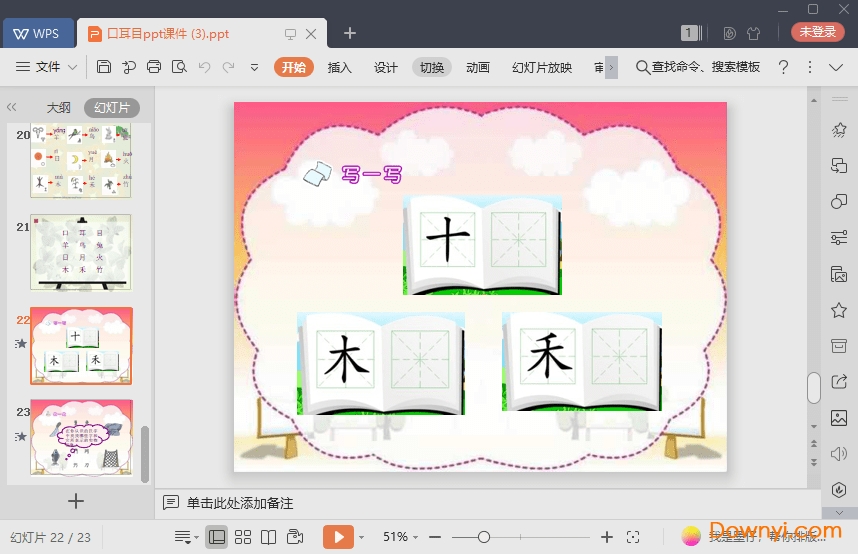The image size is (858, 554).
Task: Select slide 20 thumbnail
Action: 80,161
